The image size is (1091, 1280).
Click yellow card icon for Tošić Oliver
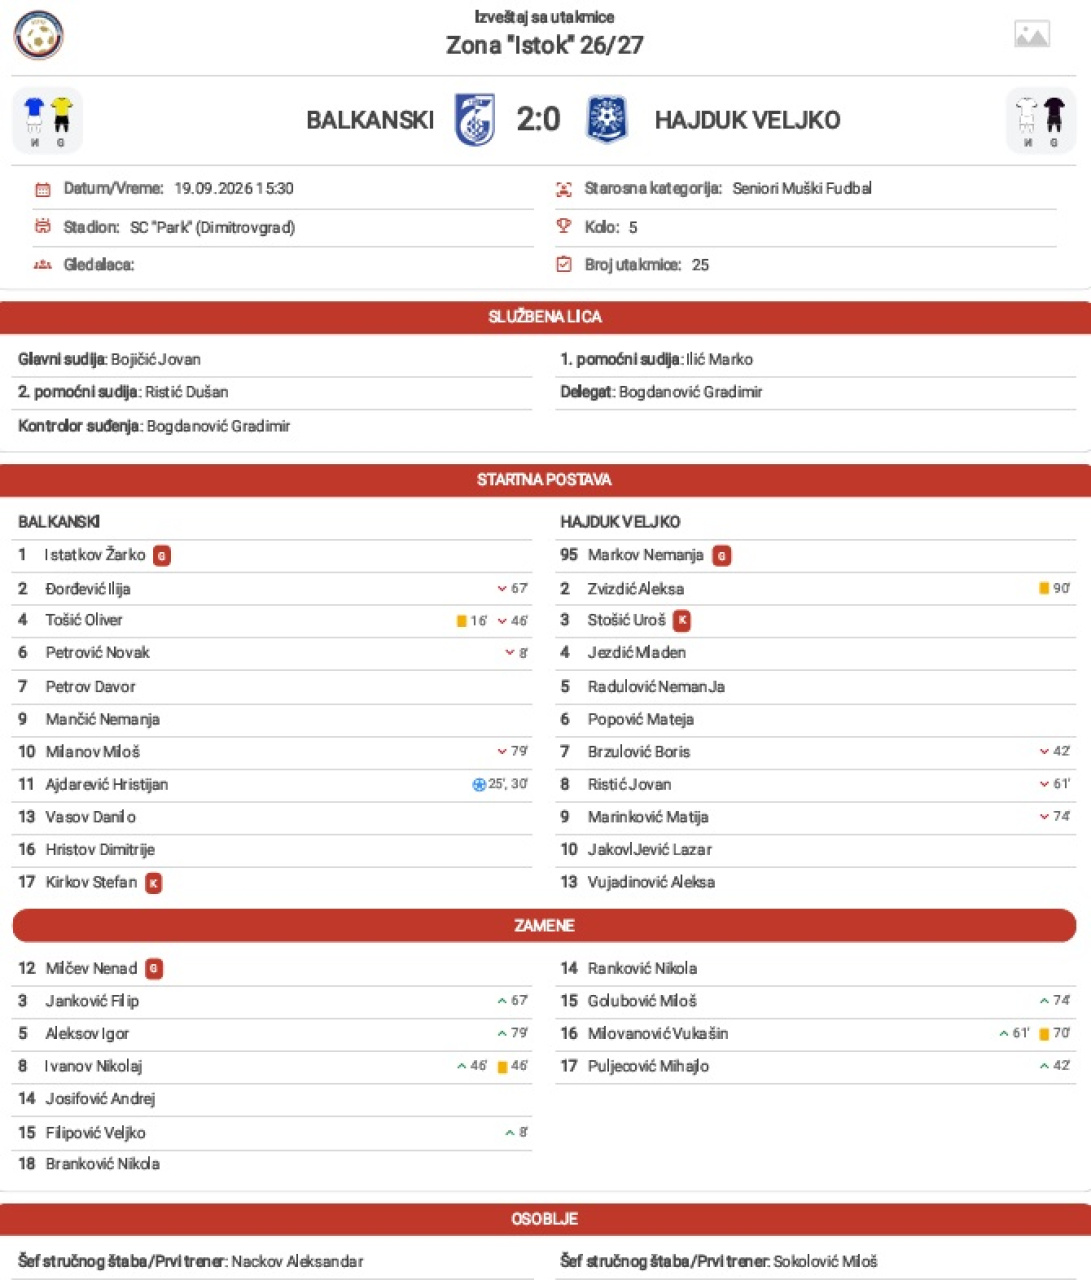tap(461, 621)
